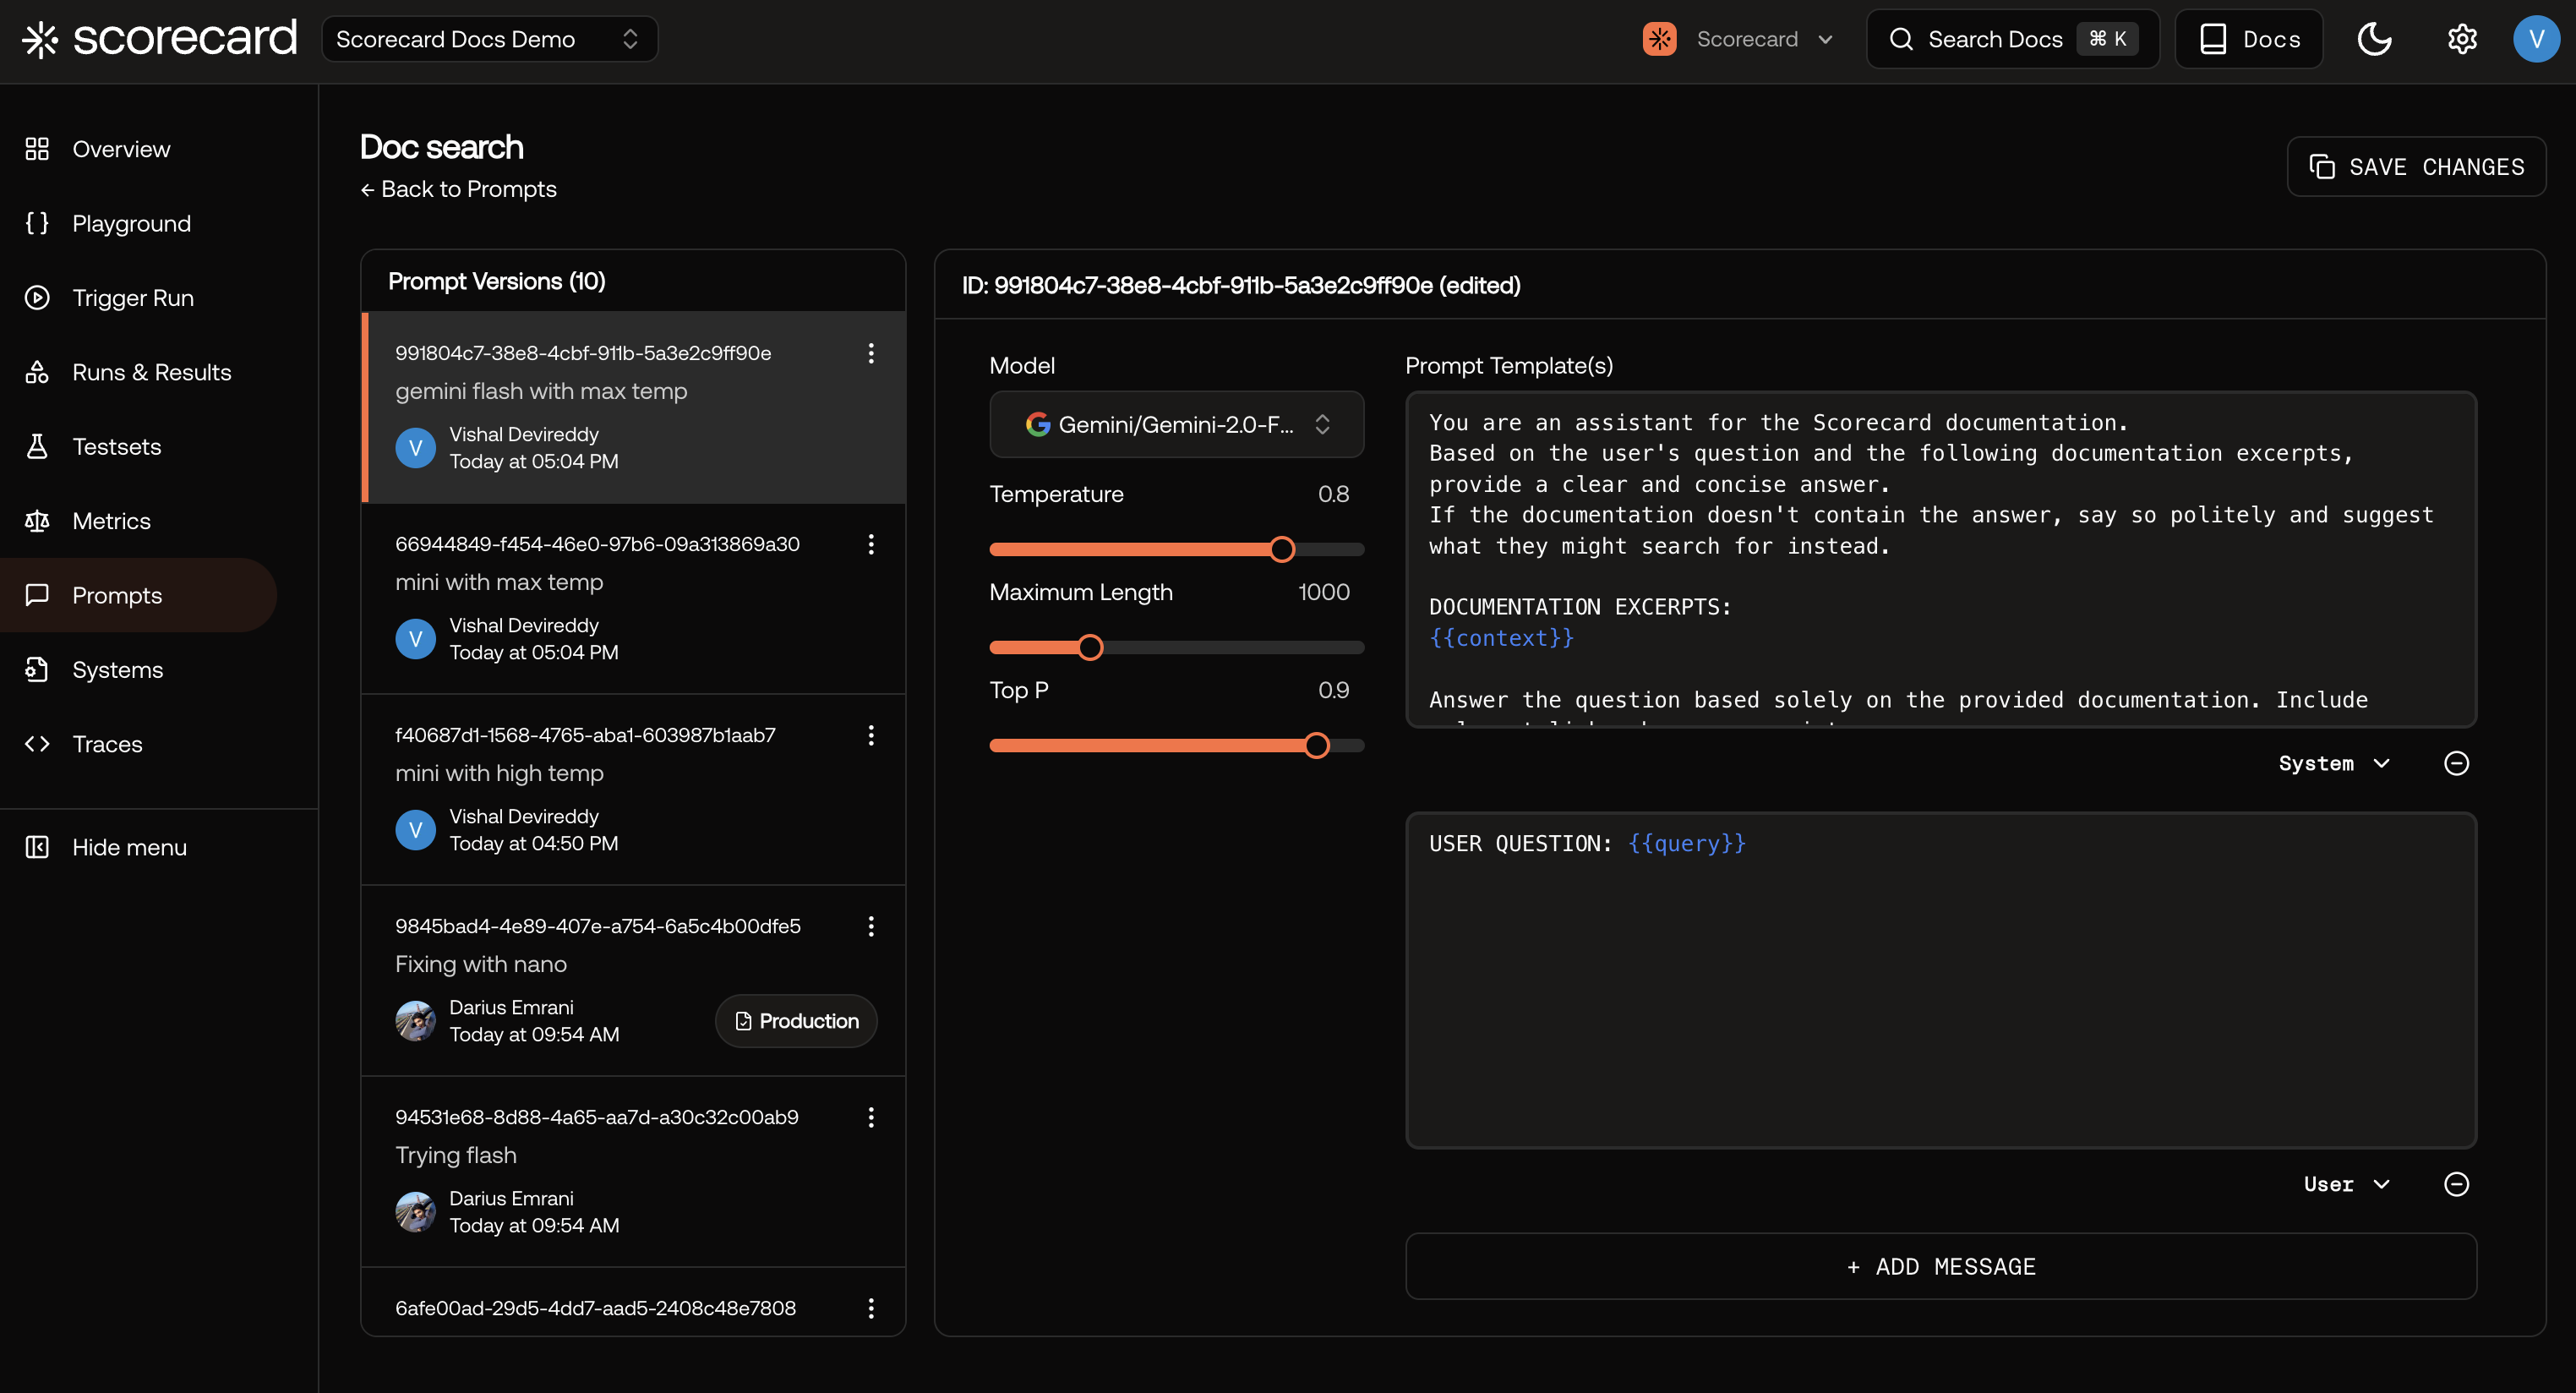Adjust the Top P slider handle
The width and height of the screenshot is (2576, 1393).
(x=1317, y=745)
